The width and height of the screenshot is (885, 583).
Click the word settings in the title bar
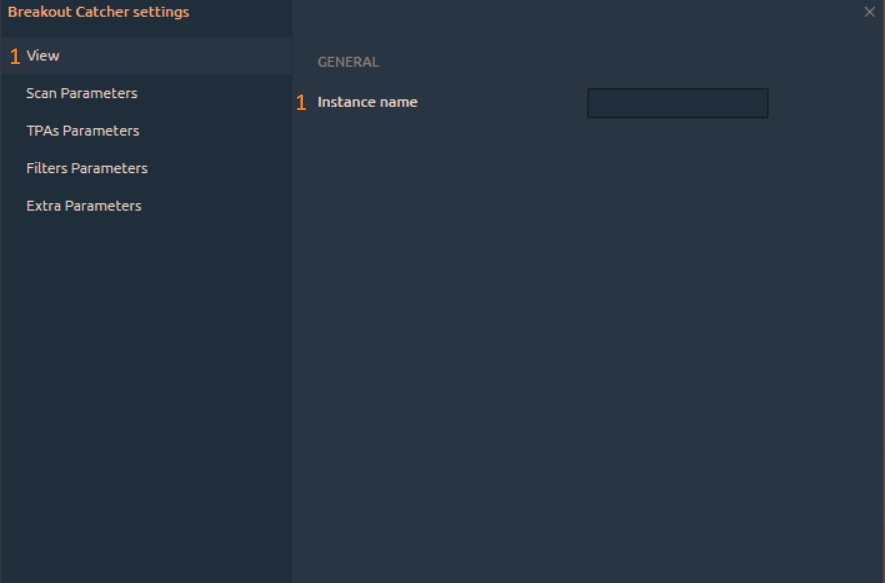pyautogui.click(x=161, y=12)
